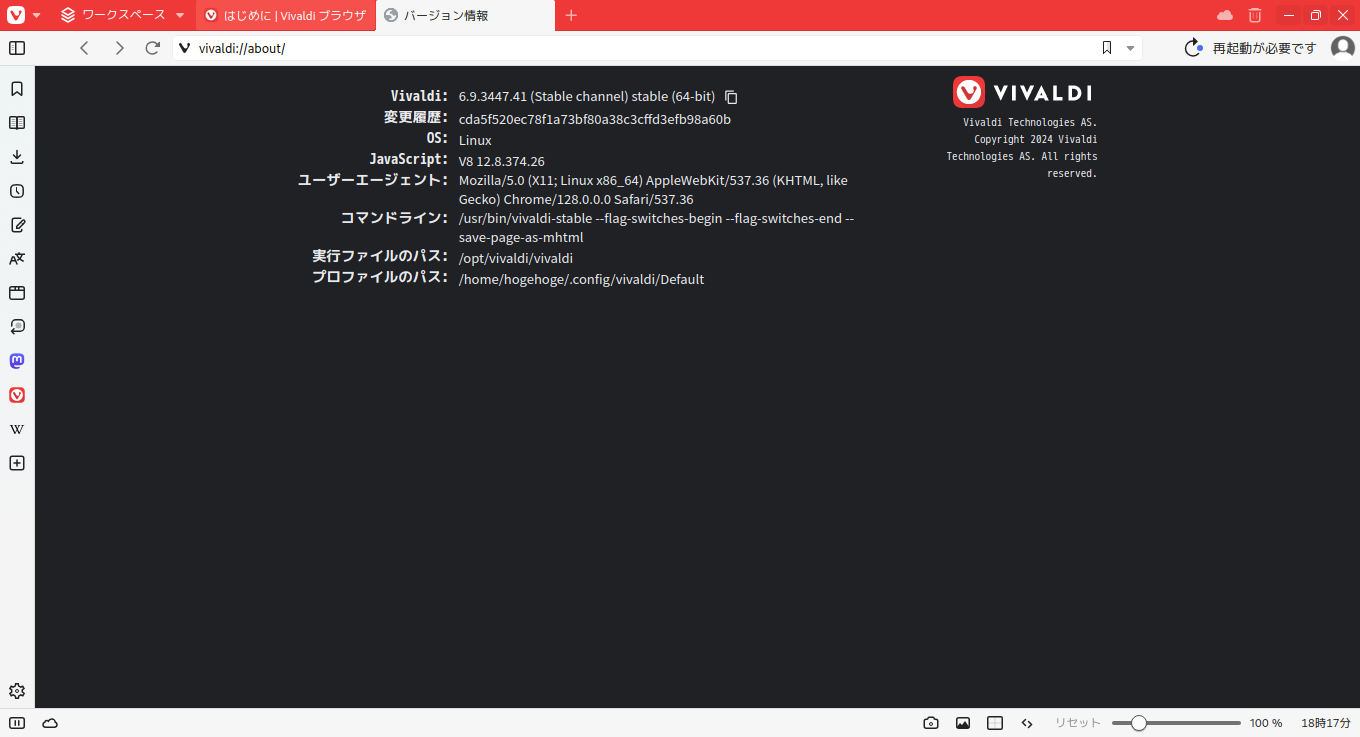Screen dimensions: 1360x737
Task: Toggle tab tiling in status bar
Action: [x=995, y=723]
